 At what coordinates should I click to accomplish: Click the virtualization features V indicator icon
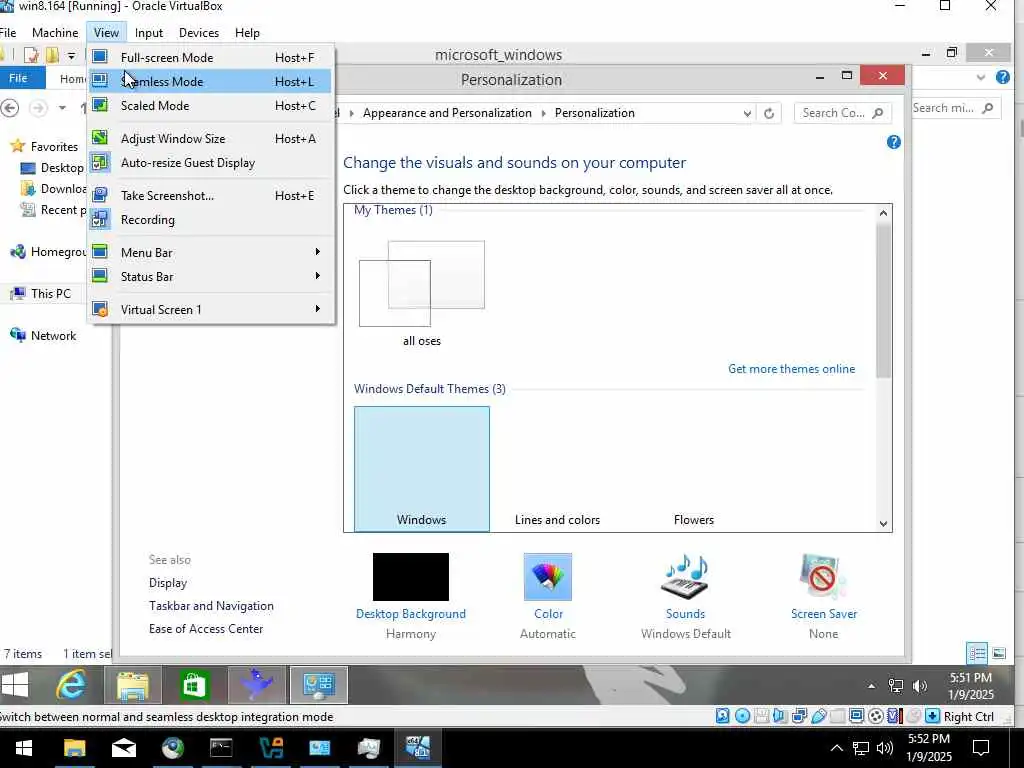coord(894,716)
